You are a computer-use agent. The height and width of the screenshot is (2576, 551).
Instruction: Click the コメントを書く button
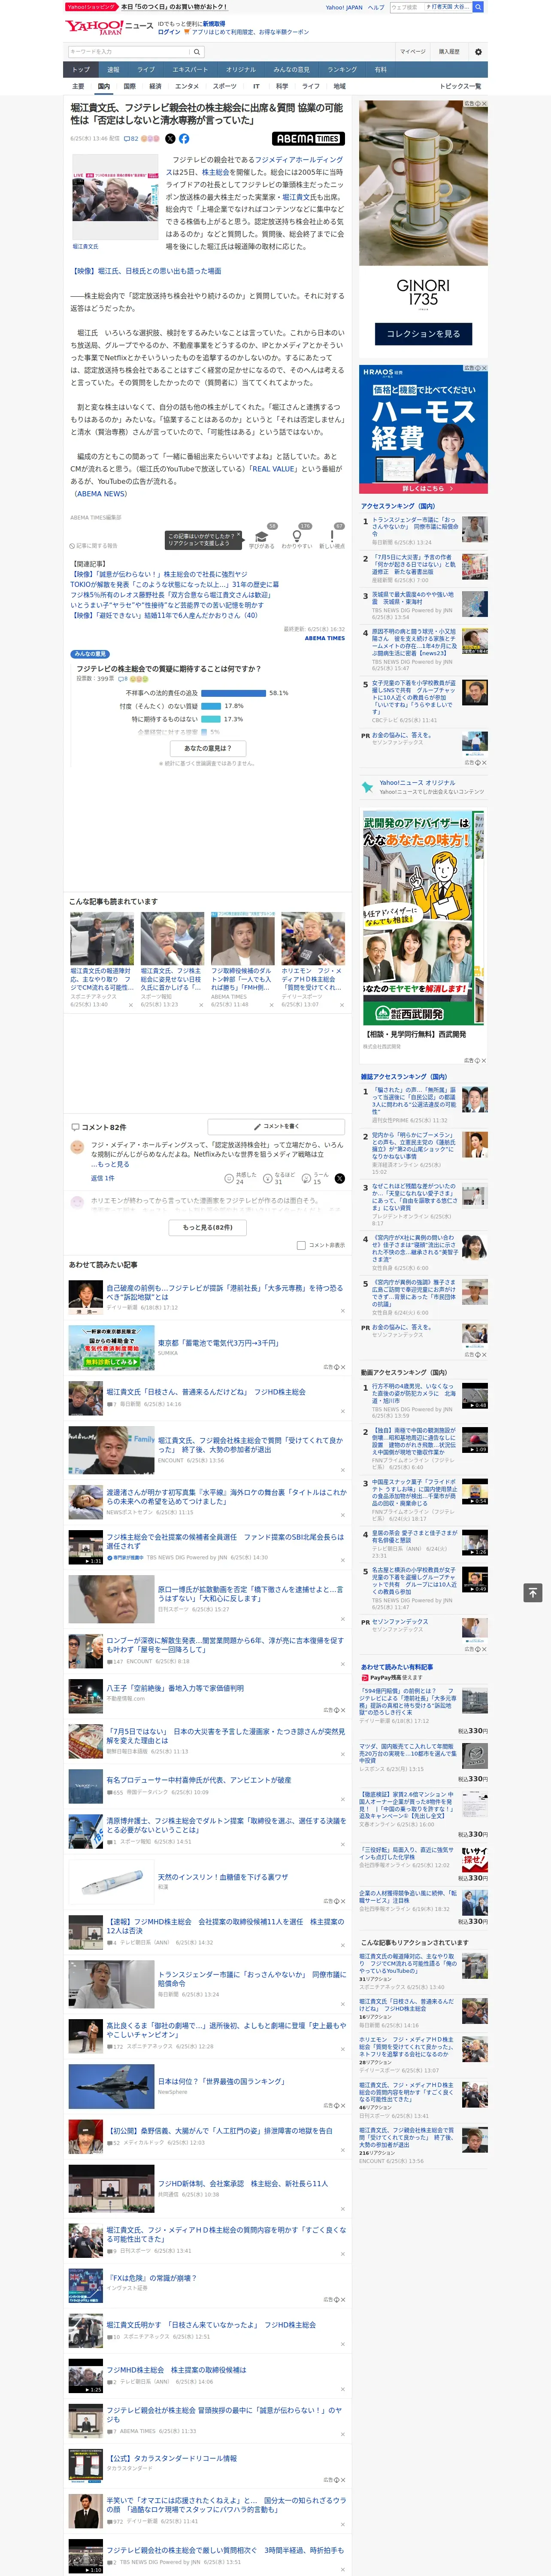click(276, 1126)
